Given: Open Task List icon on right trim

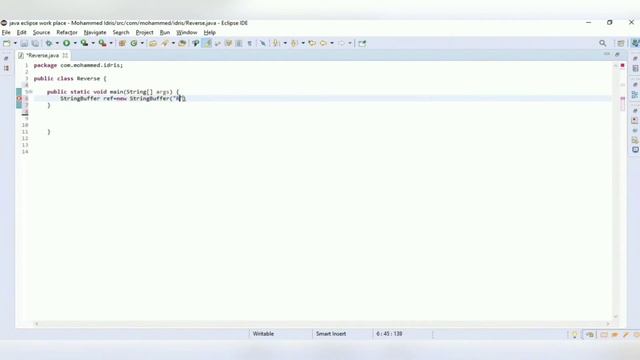Looking at the screenshot, I should click(635, 69).
